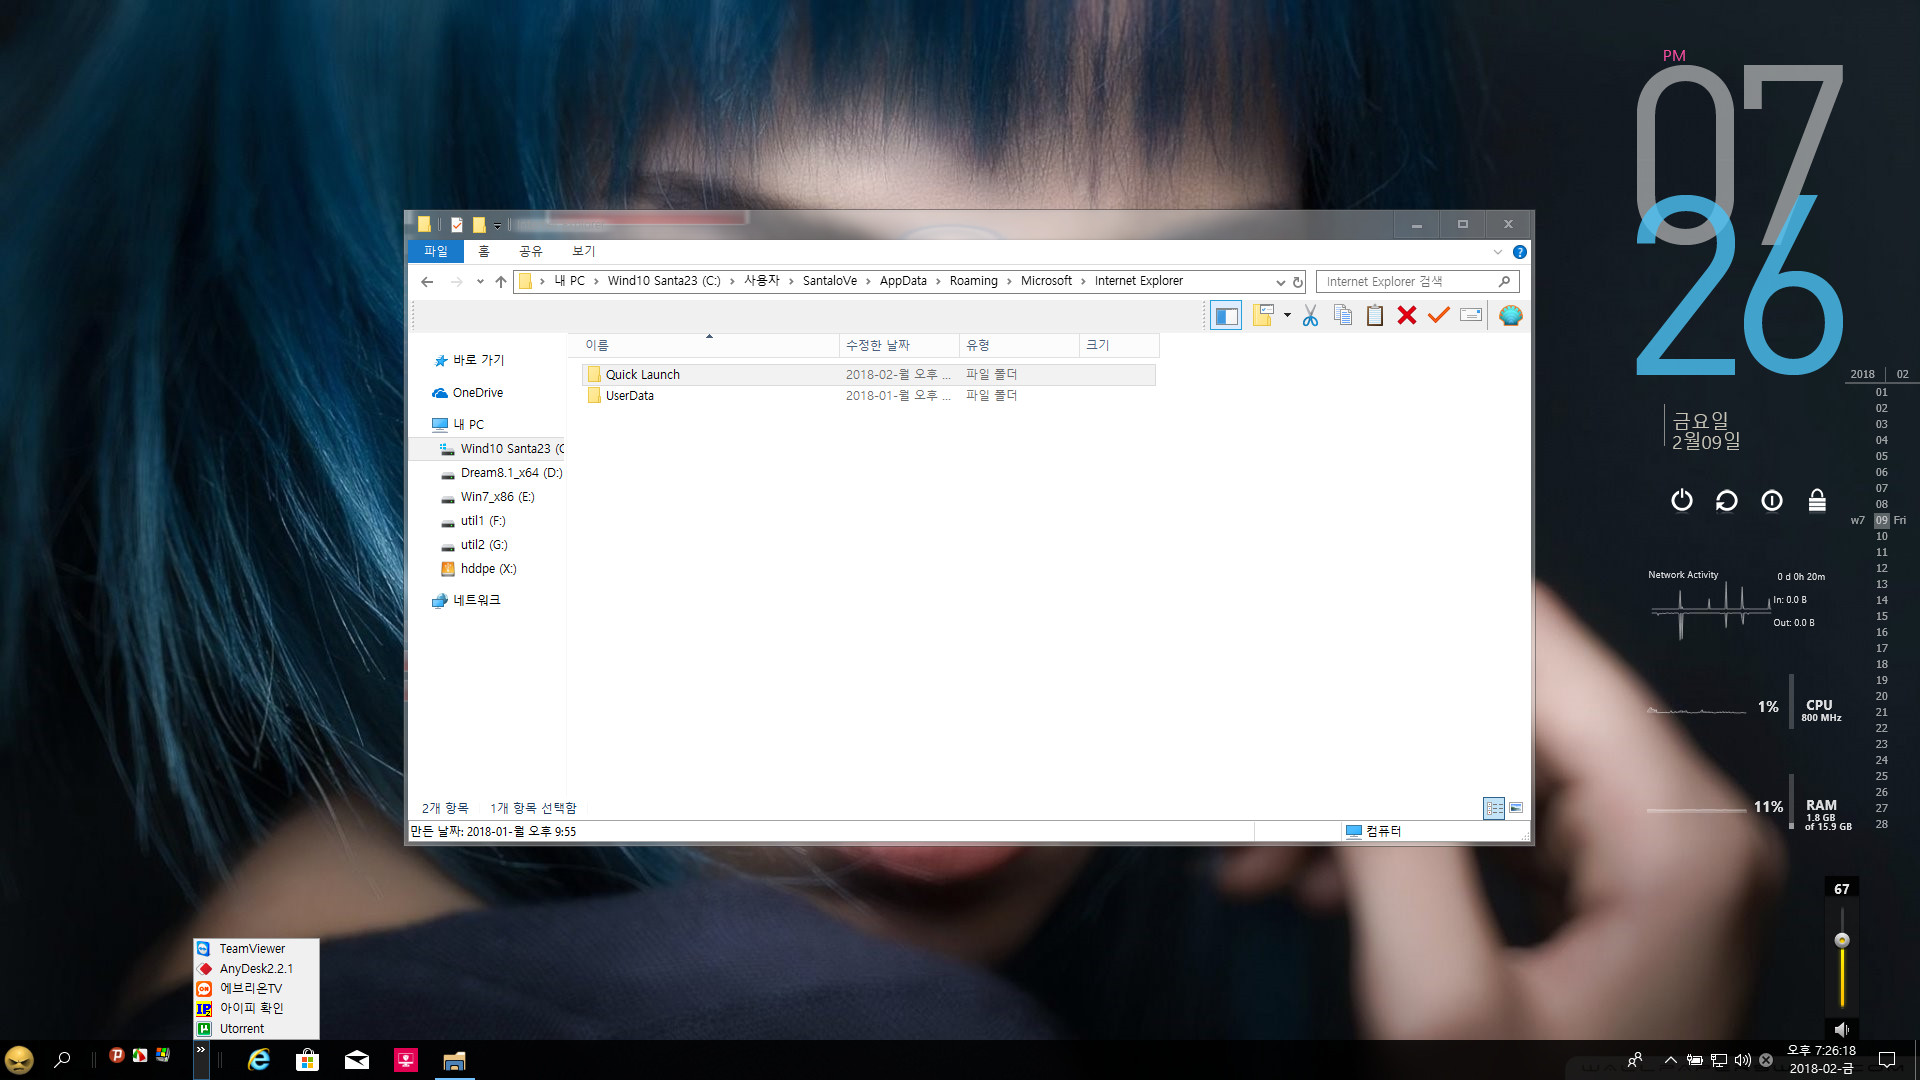This screenshot has width=1920, height=1080.
Task: Switch to the large icons view button
Action: coord(1516,808)
